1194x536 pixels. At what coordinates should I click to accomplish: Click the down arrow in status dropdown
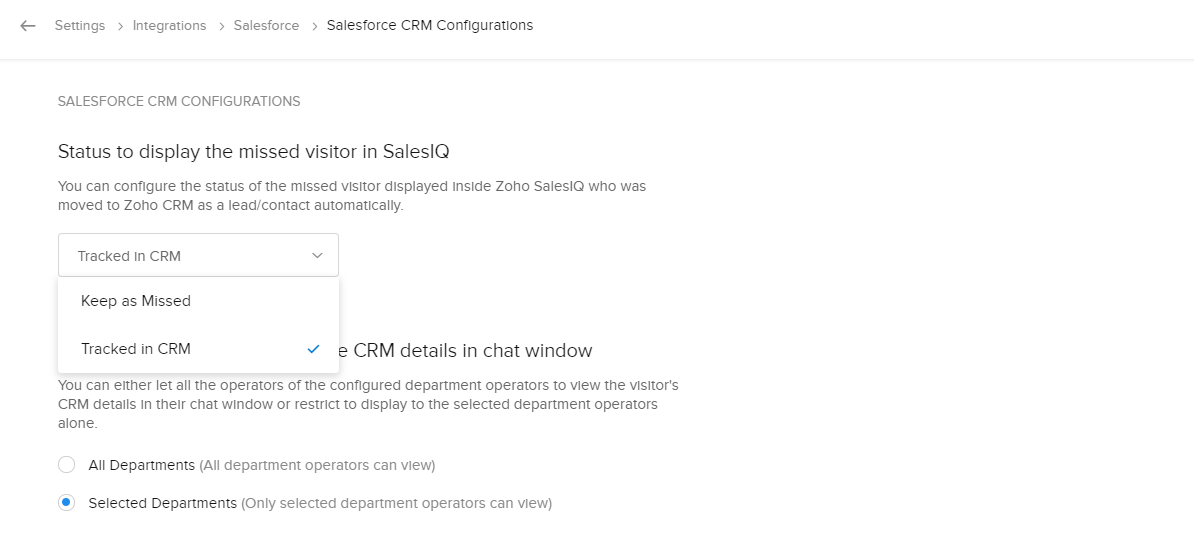pyautogui.click(x=317, y=256)
